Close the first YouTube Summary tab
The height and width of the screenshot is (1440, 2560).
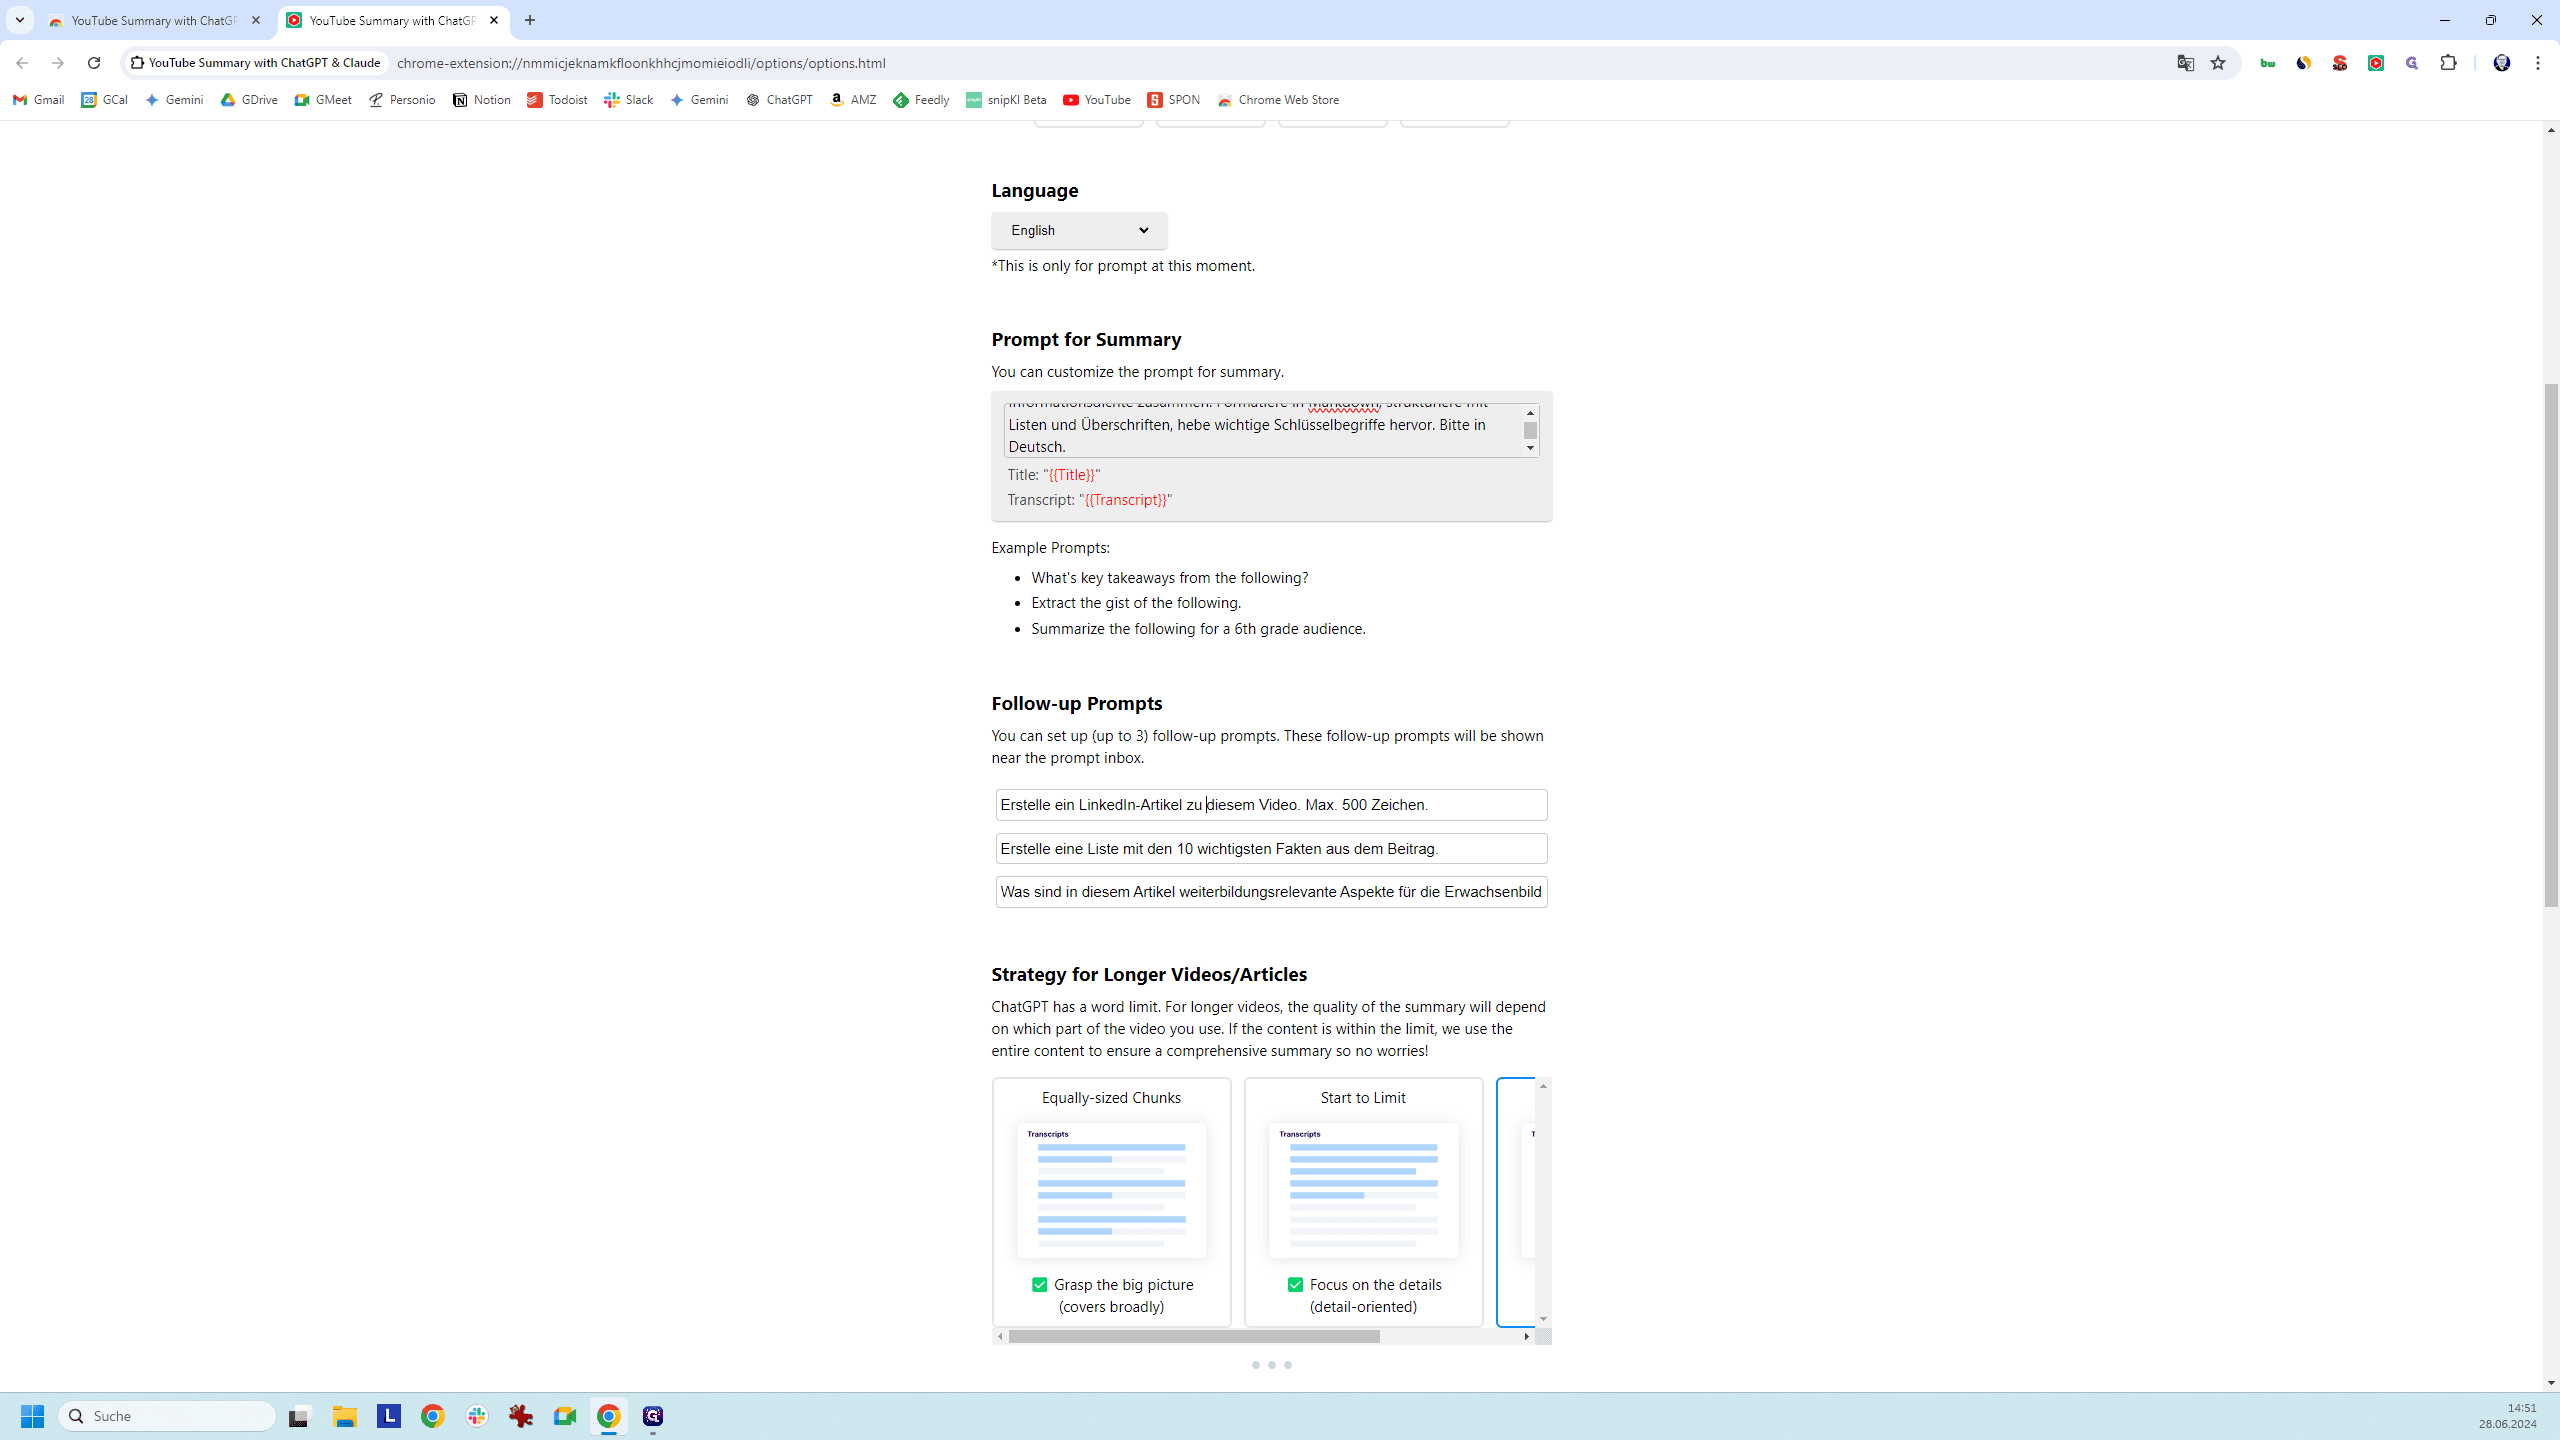256,20
